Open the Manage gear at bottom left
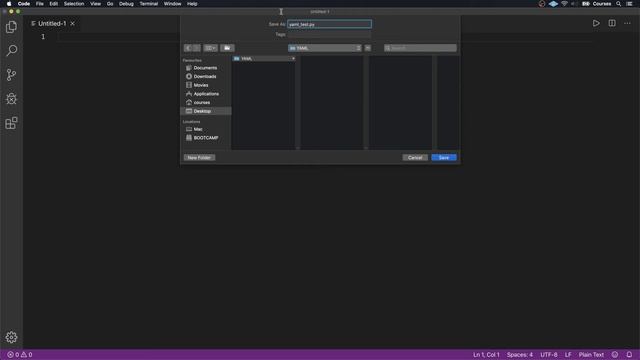The image size is (640, 360). click(x=11, y=337)
